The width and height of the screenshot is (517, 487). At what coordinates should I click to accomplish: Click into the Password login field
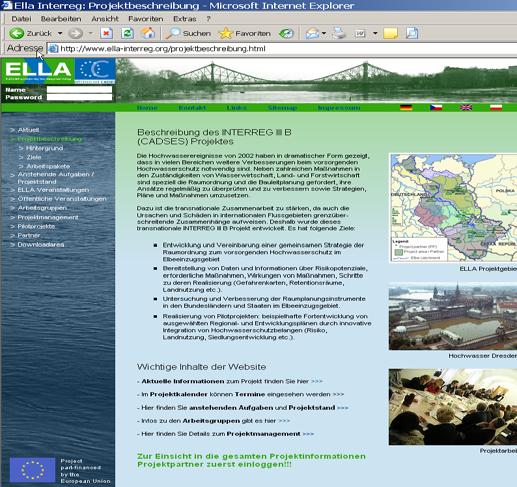(79, 97)
